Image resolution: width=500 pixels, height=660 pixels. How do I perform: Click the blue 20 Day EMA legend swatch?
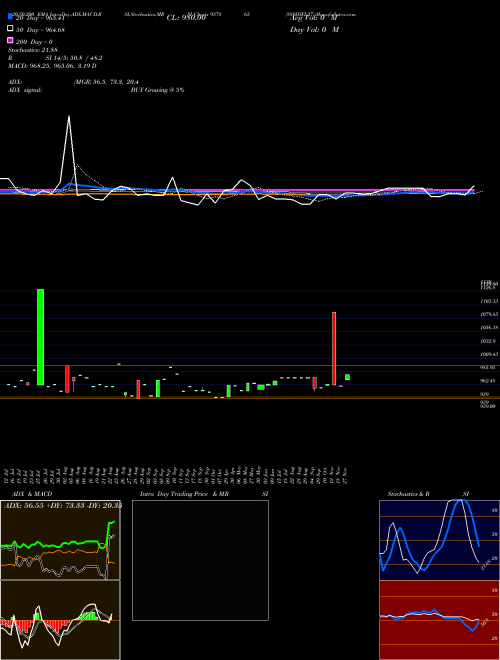click(10, 17)
